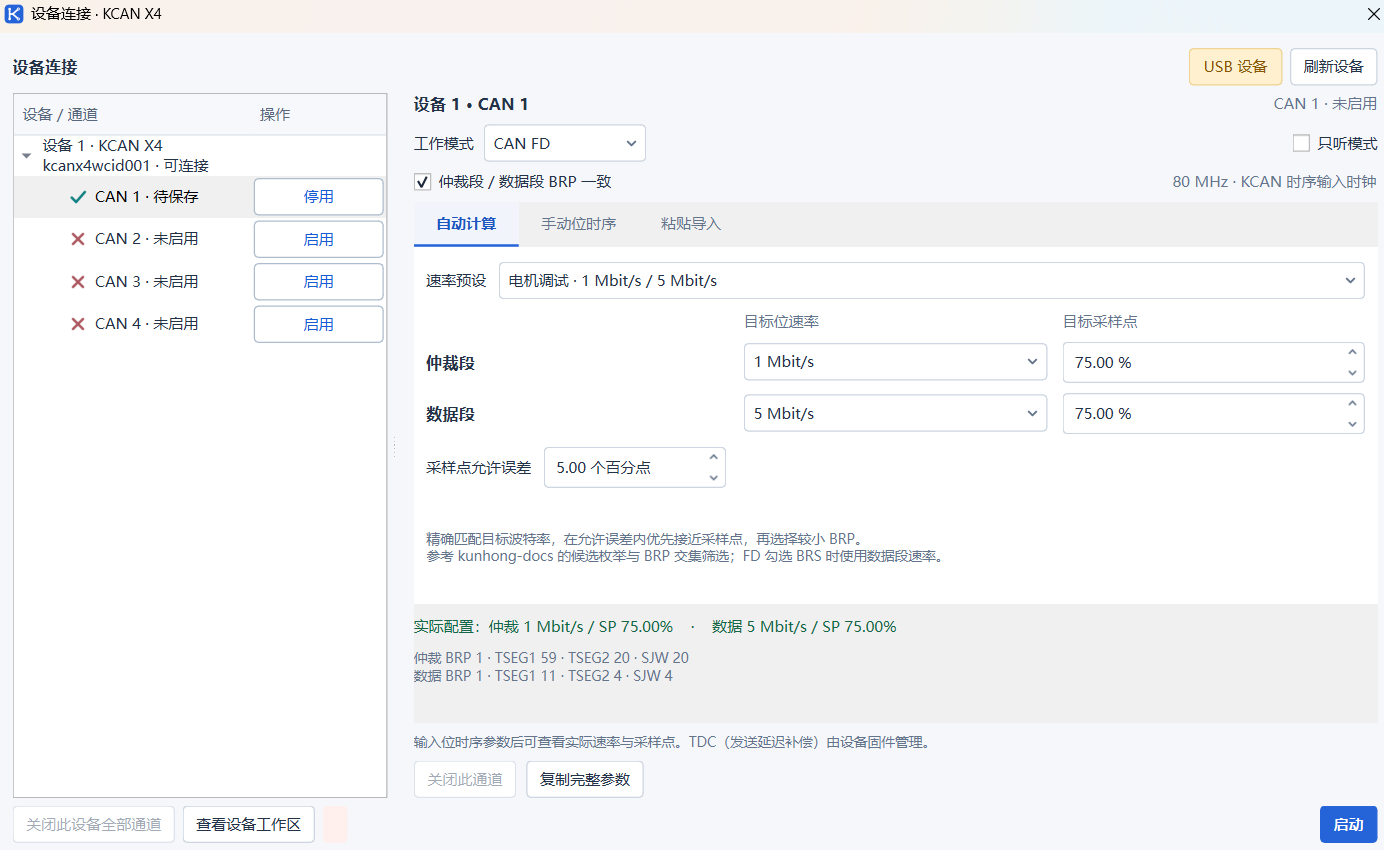Open the 仲裁段 1 Mbit/s rate dropdown
Image resolution: width=1384 pixels, height=850 pixels.
click(x=895, y=362)
